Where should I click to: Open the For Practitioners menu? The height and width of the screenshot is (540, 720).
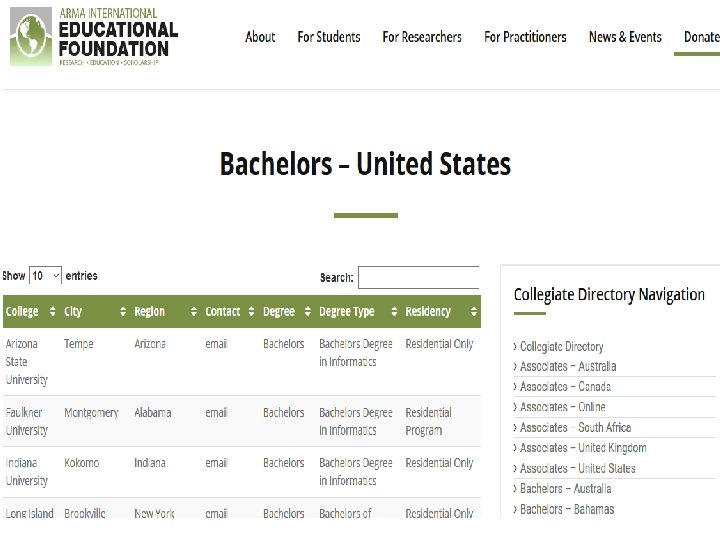pyautogui.click(x=525, y=37)
